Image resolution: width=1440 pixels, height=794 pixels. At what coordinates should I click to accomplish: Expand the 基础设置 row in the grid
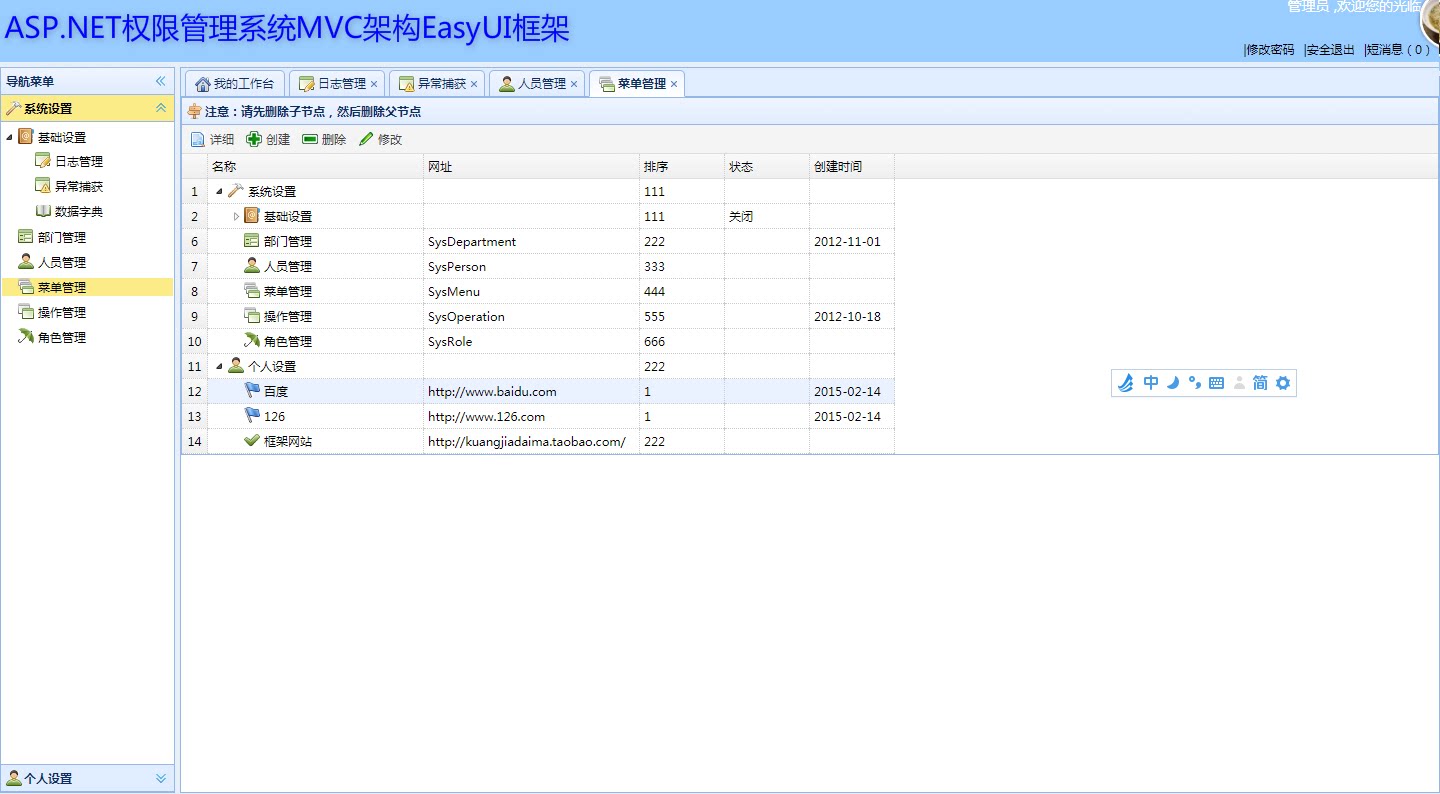[x=236, y=216]
